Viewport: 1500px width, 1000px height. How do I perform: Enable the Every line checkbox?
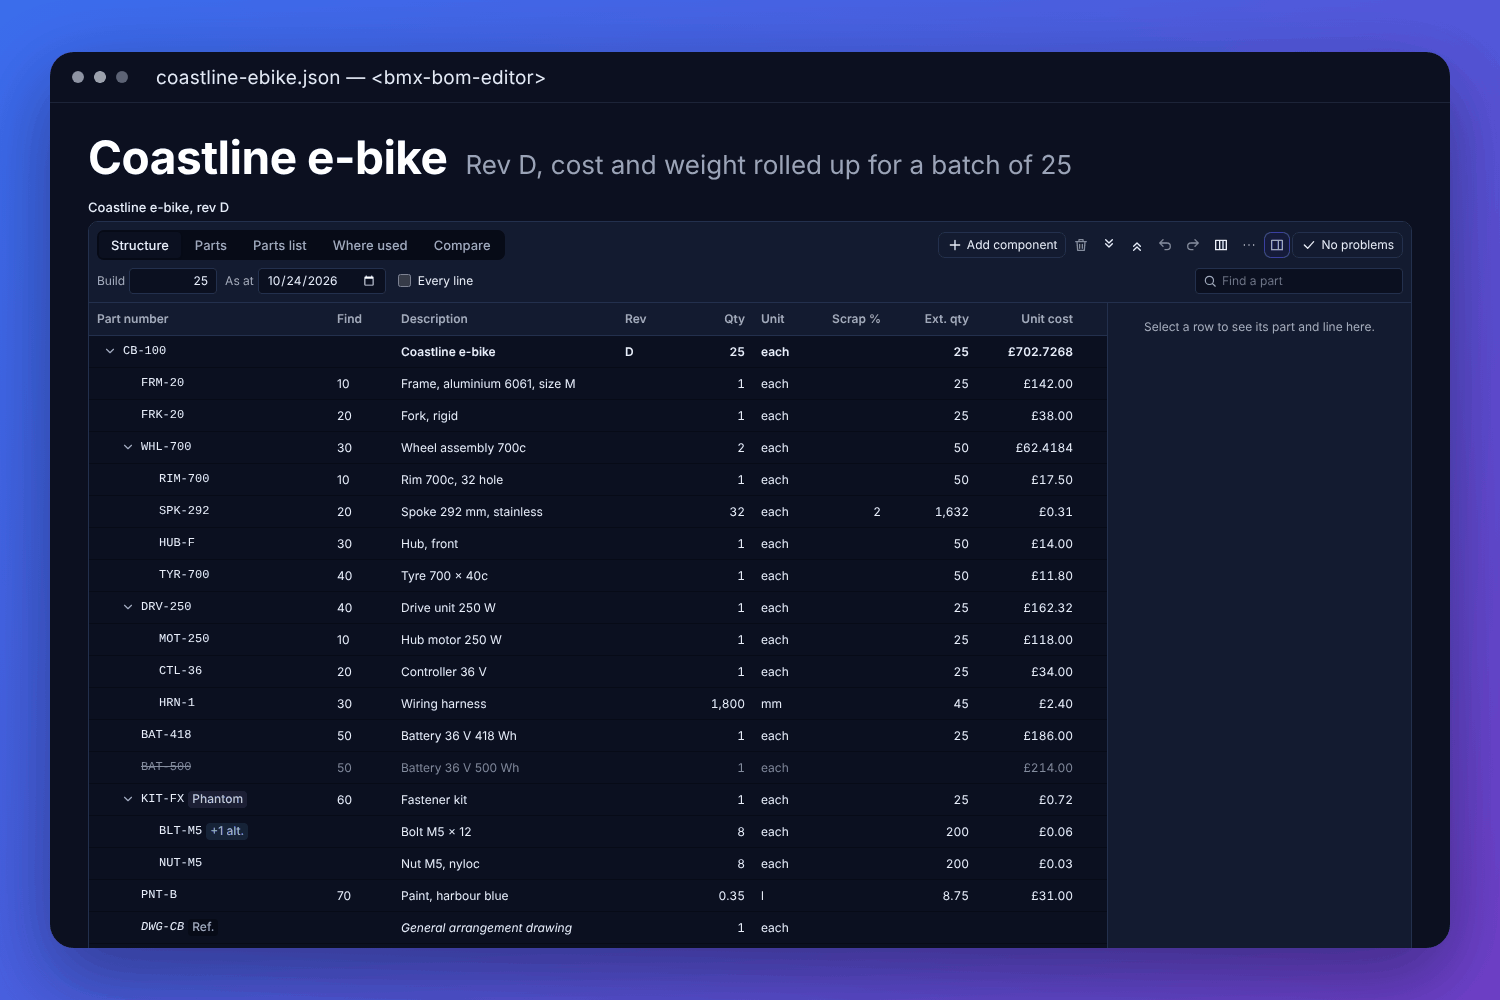(405, 281)
